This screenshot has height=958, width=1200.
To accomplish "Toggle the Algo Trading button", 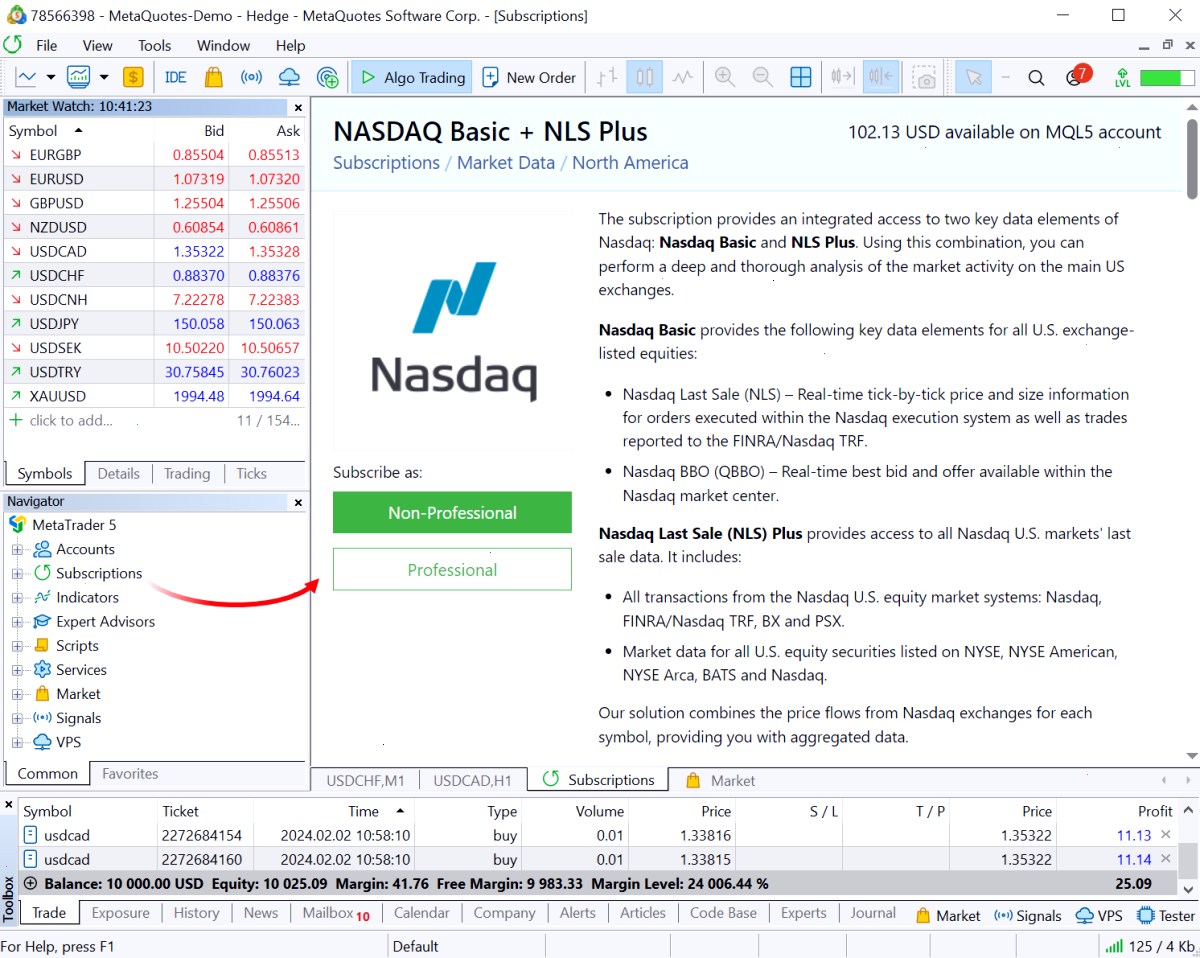I will point(412,77).
